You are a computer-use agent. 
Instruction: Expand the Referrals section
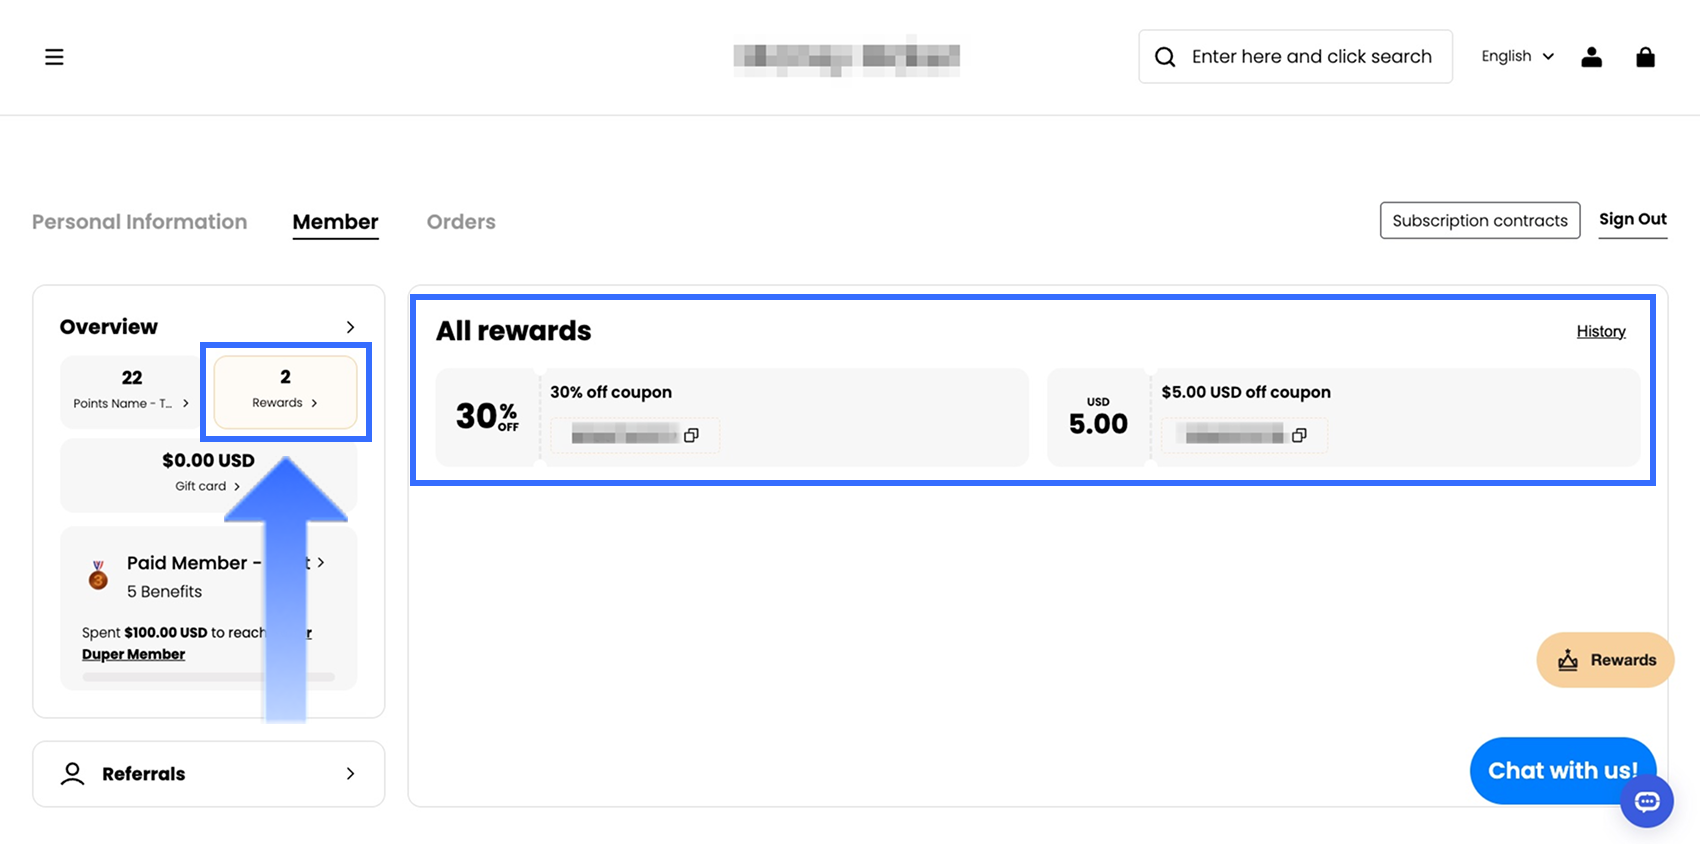(x=350, y=773)
